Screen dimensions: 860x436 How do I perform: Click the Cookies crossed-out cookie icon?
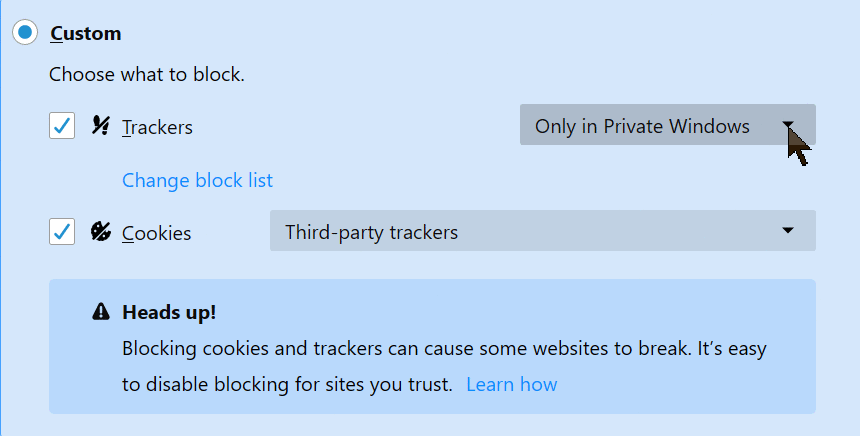100,232
